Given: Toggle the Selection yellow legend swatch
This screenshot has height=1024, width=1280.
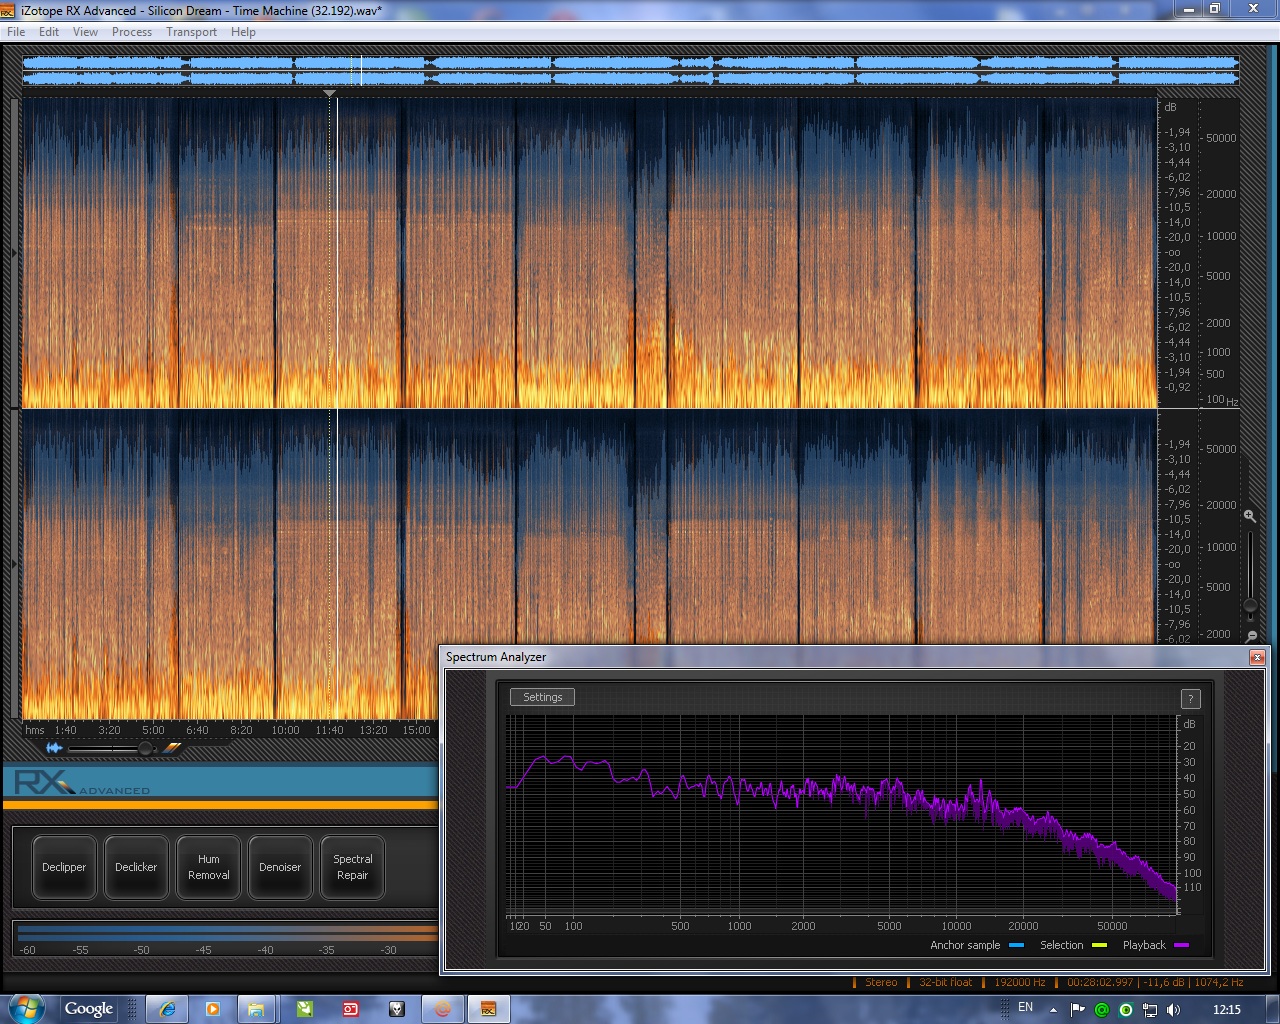Looking at the screenshot, I should click(x=1099, y=945).
